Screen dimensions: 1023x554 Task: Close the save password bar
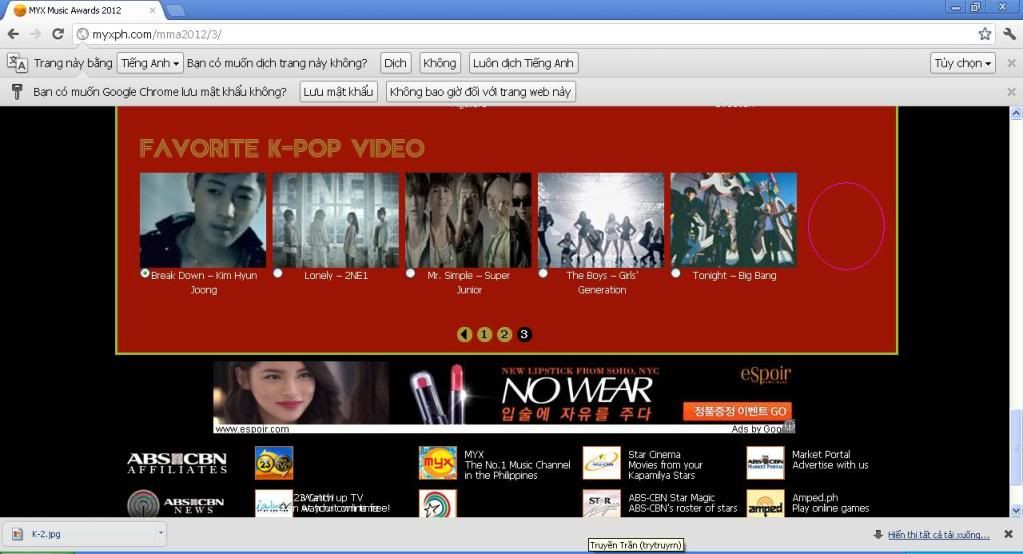(1011, 91)
